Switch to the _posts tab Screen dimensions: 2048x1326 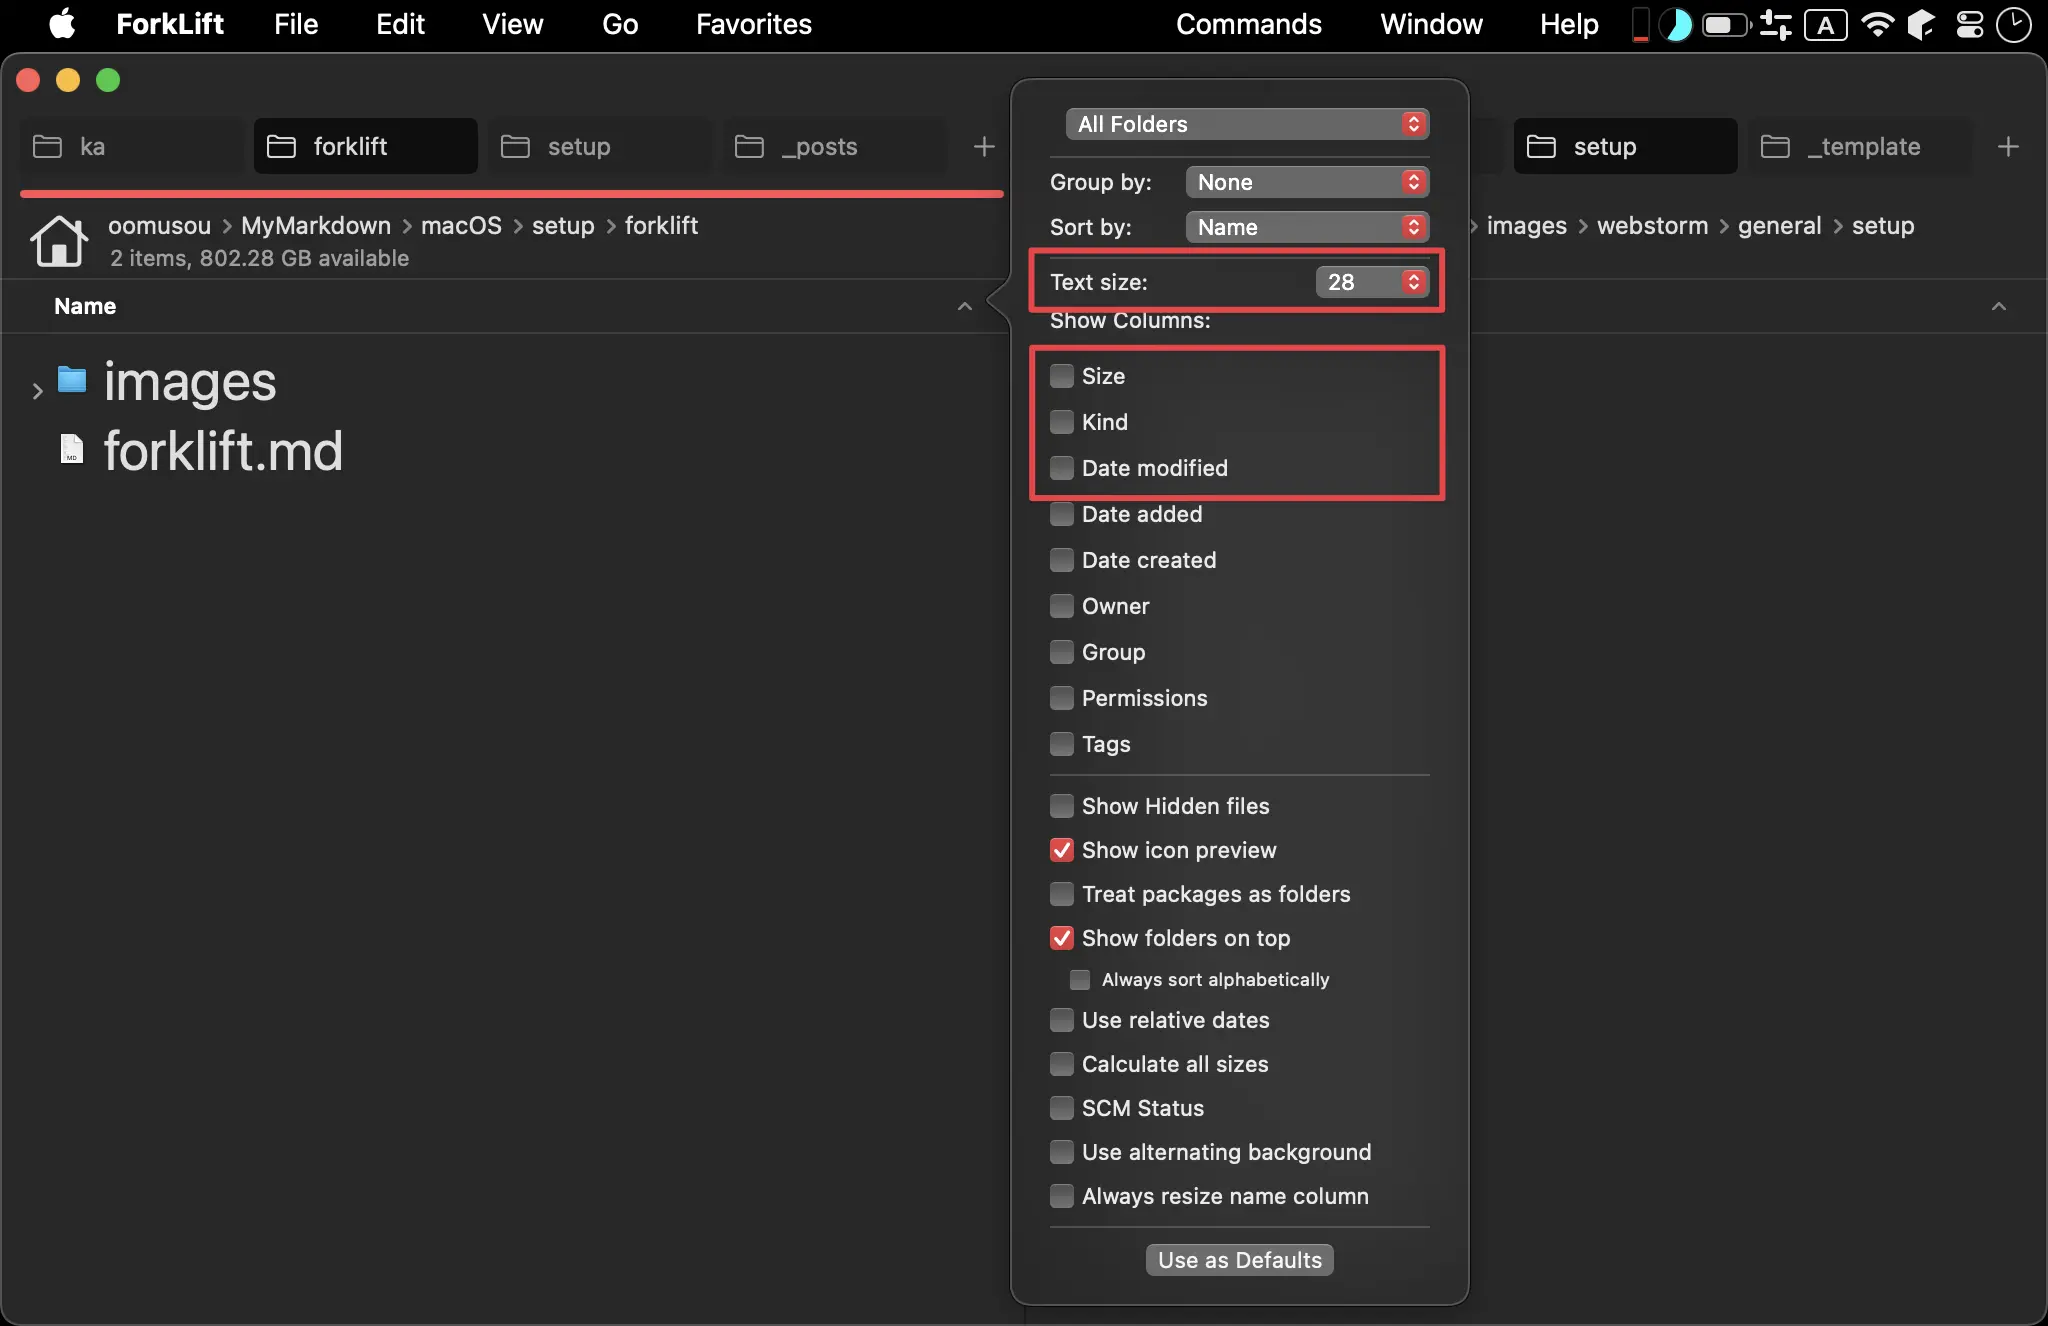pyautogui.click(x=835, y=147)
